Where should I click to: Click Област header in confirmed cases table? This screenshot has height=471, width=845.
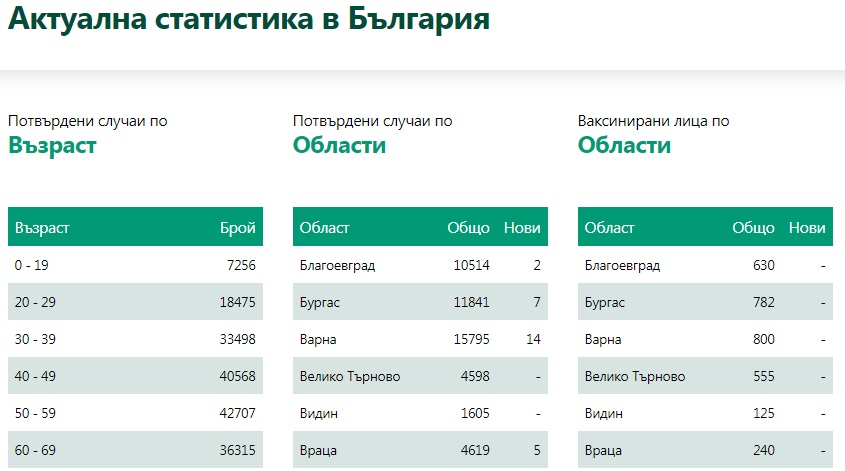click(x=324, y=227)
